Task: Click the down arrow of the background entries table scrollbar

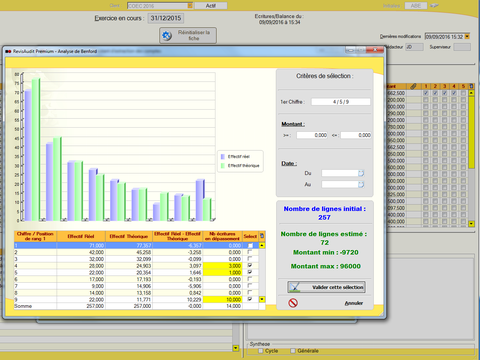Action: pos(471,223)
